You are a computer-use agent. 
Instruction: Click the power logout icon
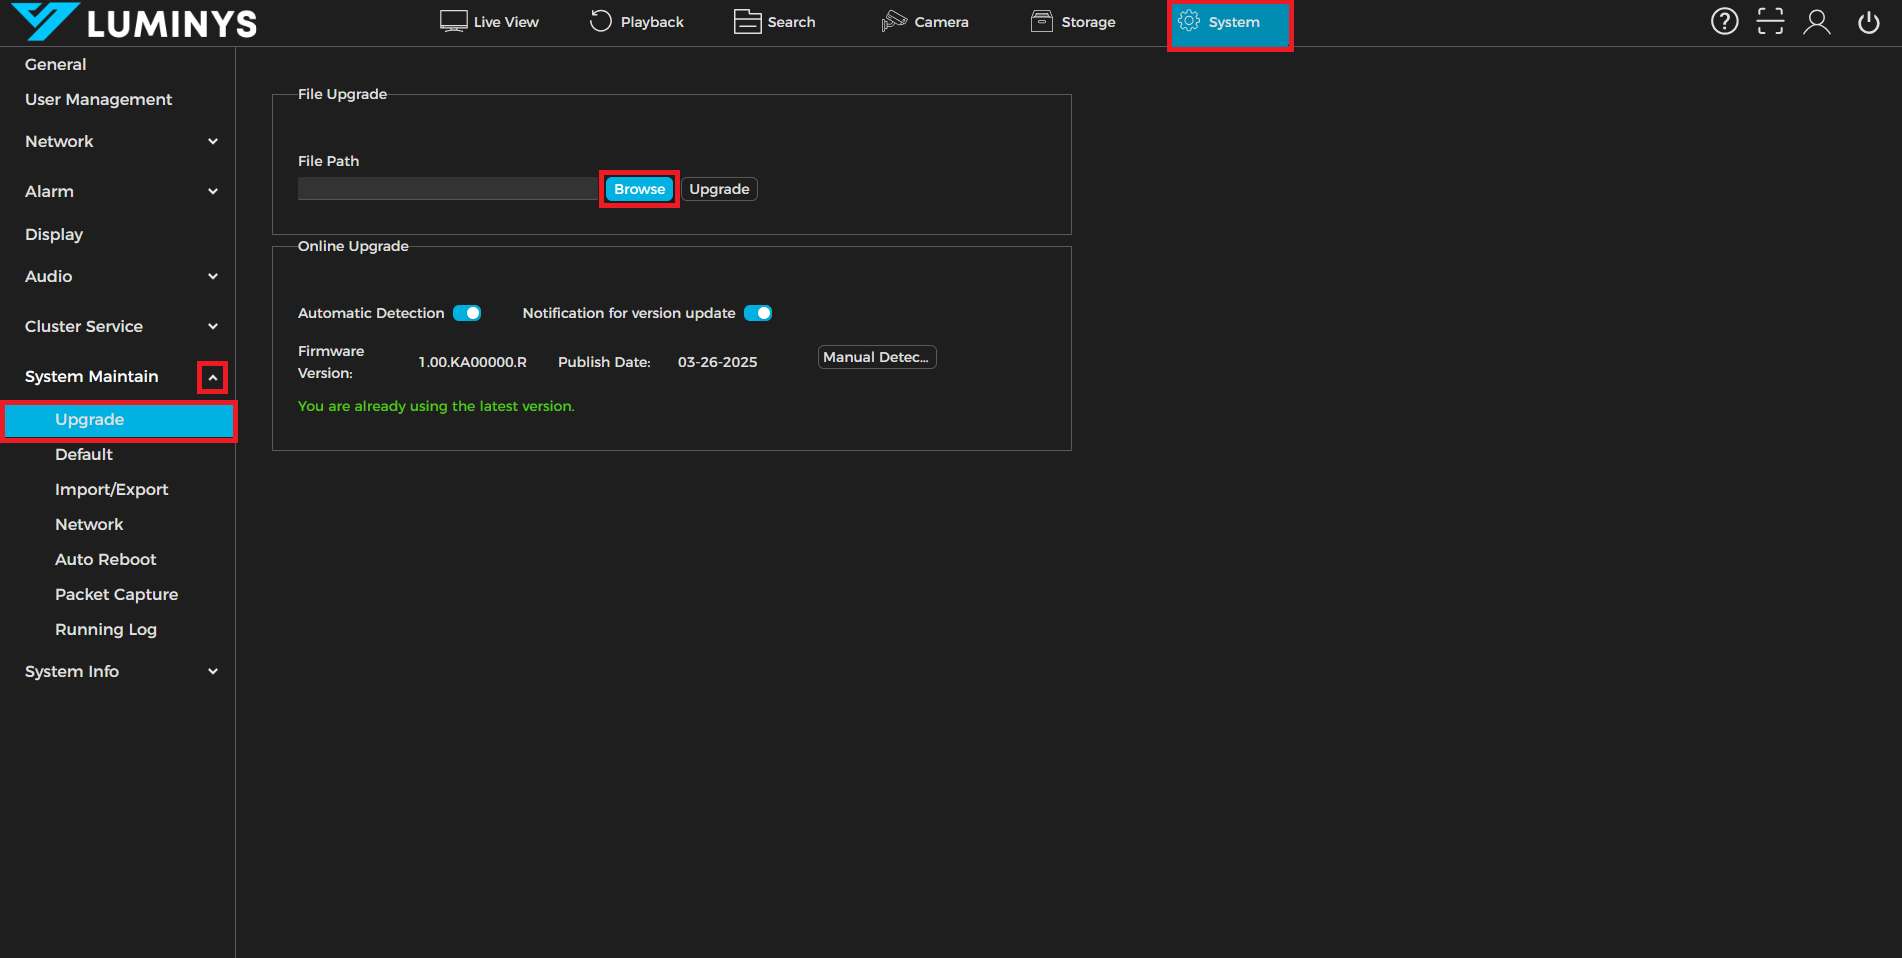[x=1868, y=22]
